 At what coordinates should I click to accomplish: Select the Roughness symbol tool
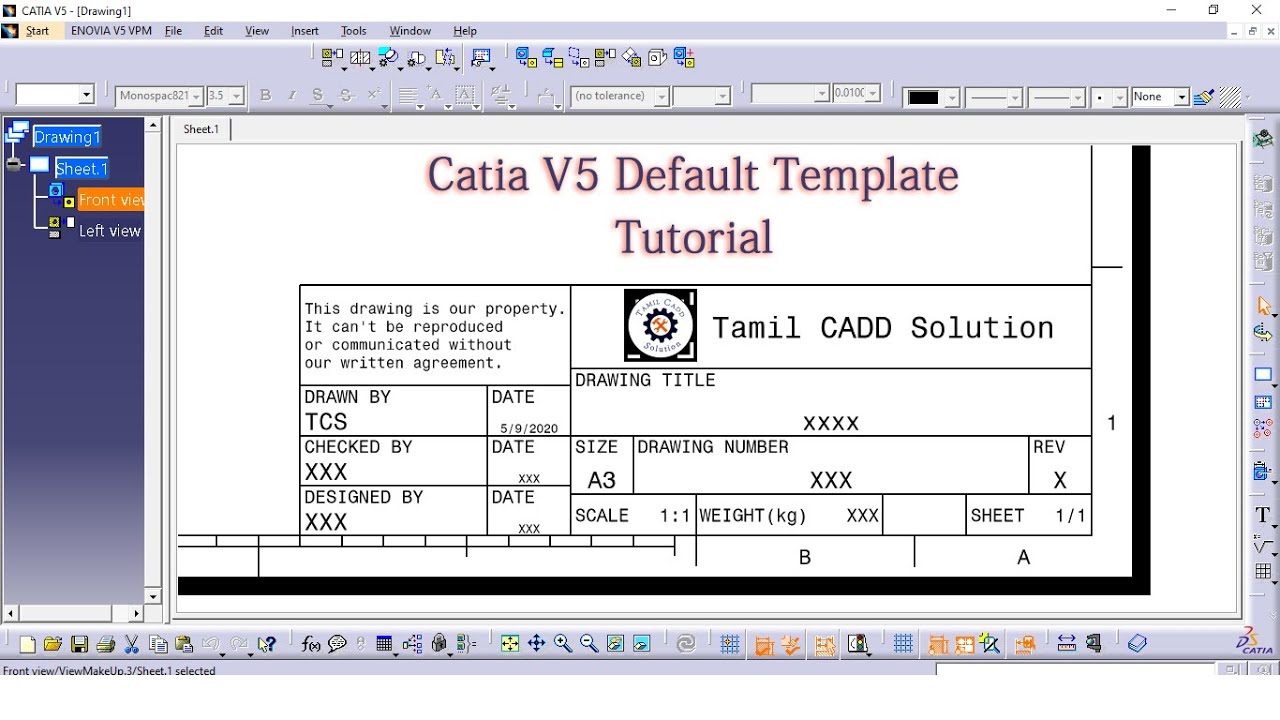pos(1264,545)
